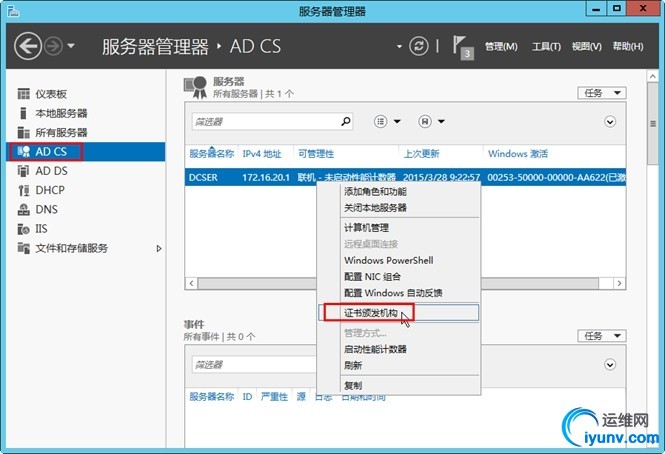
Task: Open the notifications flag icon
Action: coord(463,48)
